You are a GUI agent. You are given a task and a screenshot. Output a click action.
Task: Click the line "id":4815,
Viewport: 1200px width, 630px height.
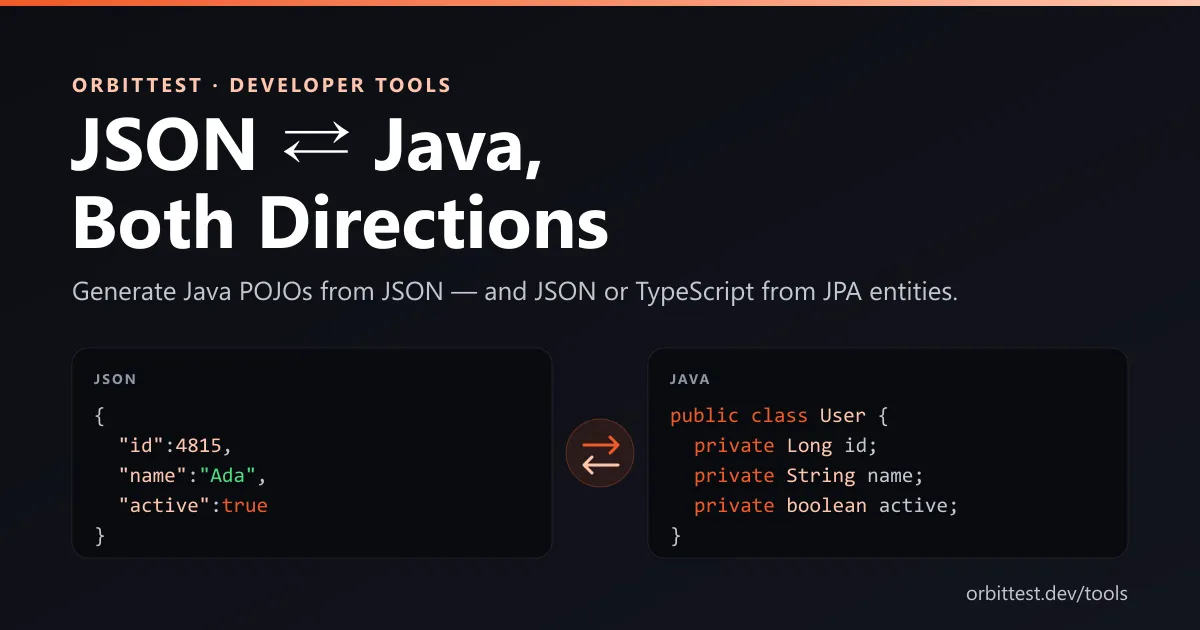175,445
